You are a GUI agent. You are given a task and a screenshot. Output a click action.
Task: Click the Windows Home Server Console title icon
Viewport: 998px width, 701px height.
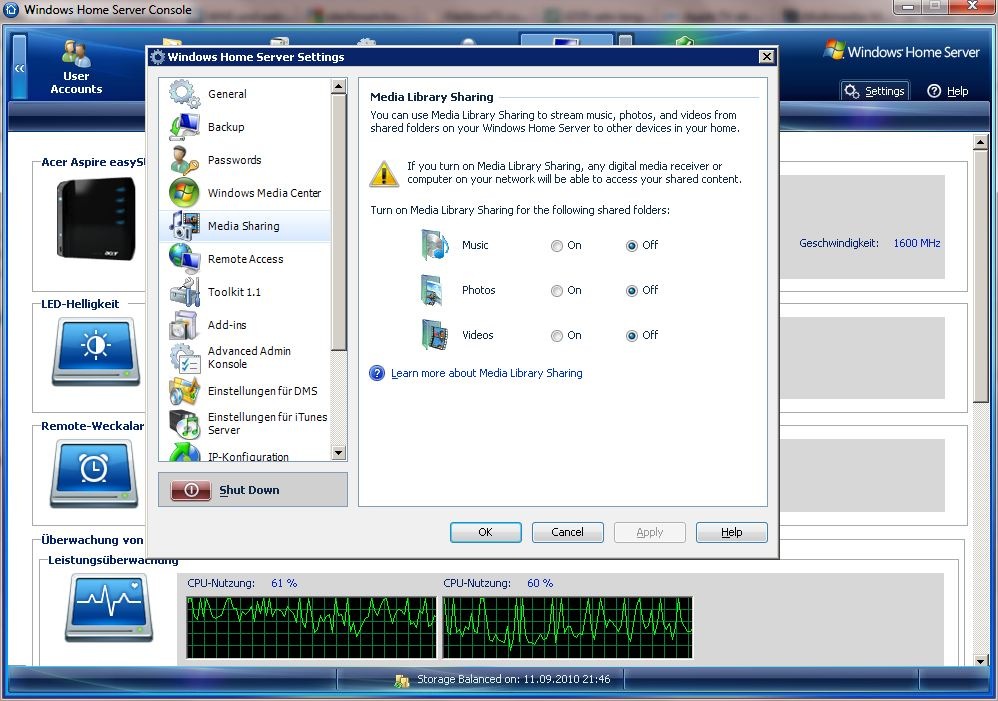point(11,10)
